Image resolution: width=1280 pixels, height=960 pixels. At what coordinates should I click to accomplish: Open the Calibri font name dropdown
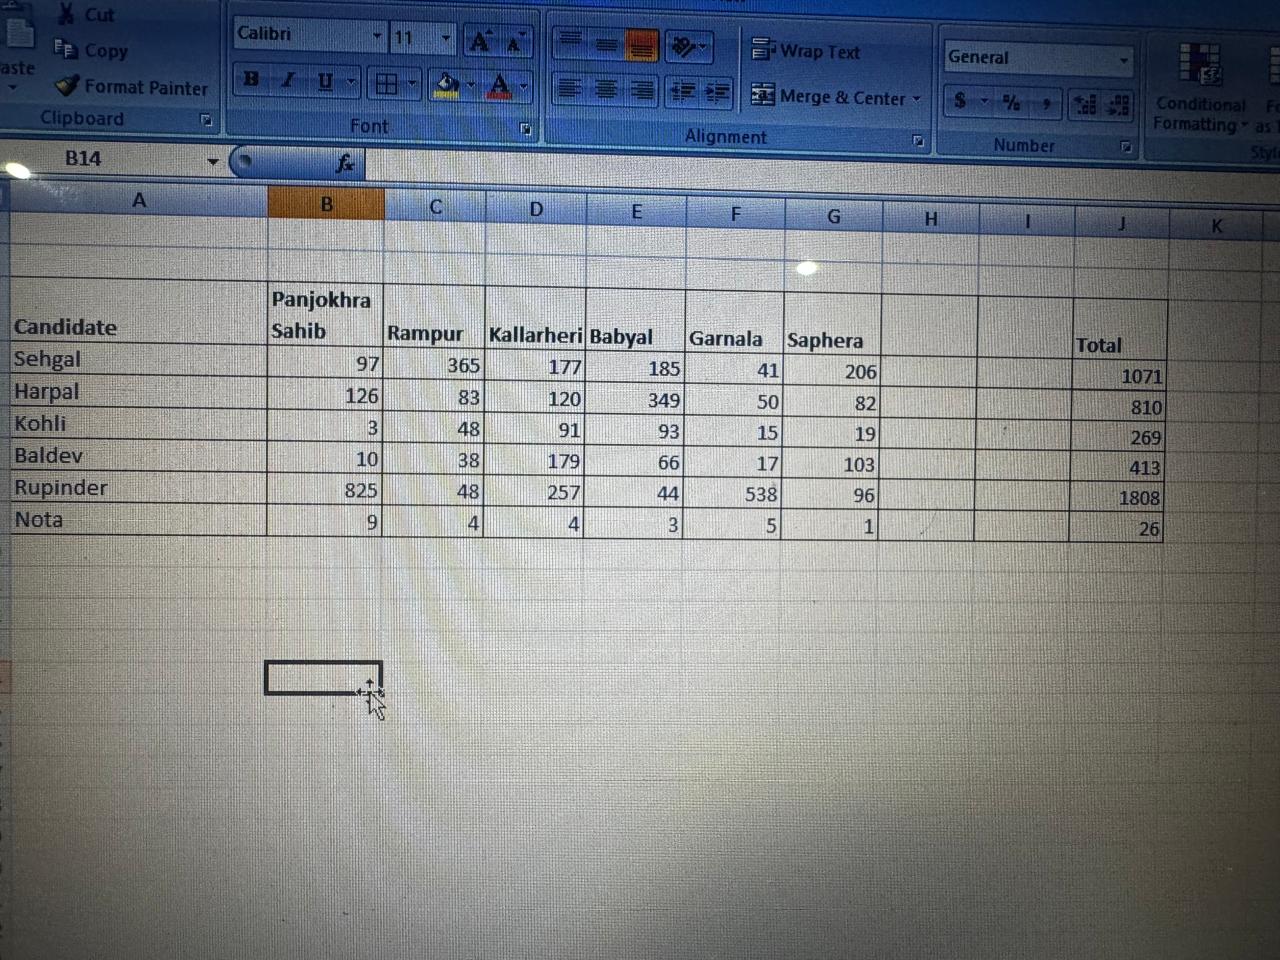377,36
